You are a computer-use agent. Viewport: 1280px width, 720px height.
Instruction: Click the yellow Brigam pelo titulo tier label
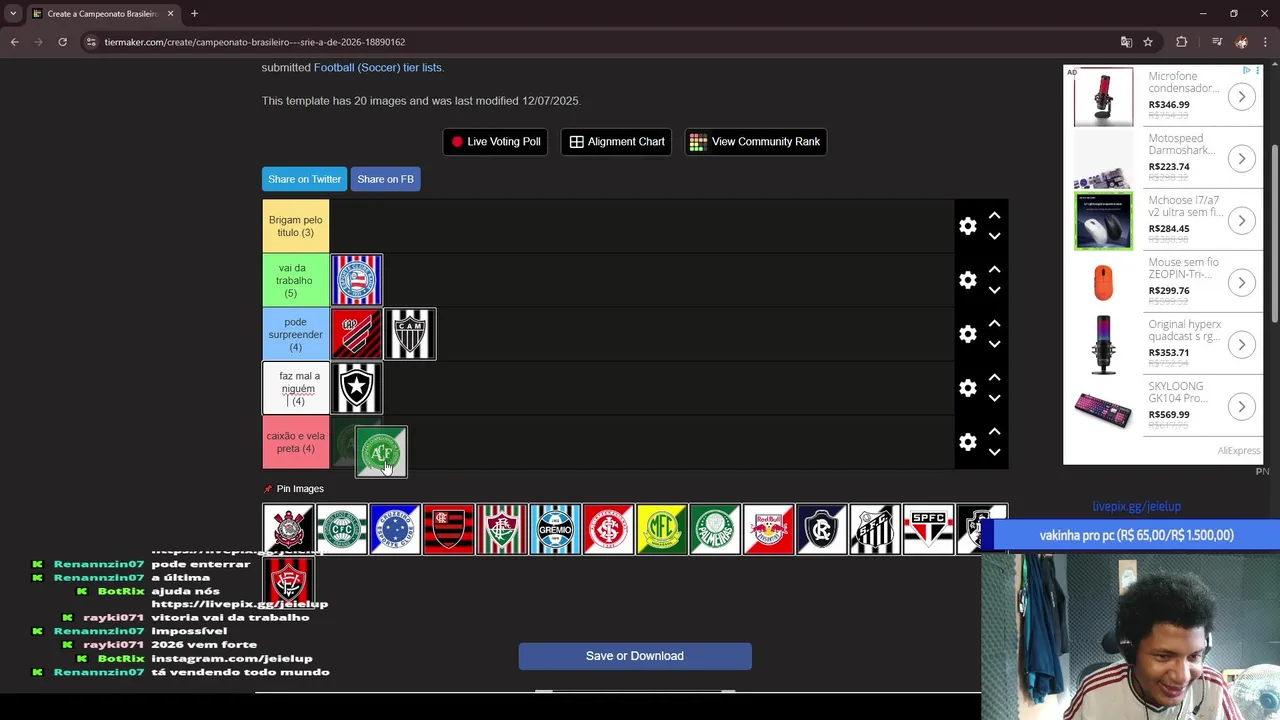(x=296, y=226)
